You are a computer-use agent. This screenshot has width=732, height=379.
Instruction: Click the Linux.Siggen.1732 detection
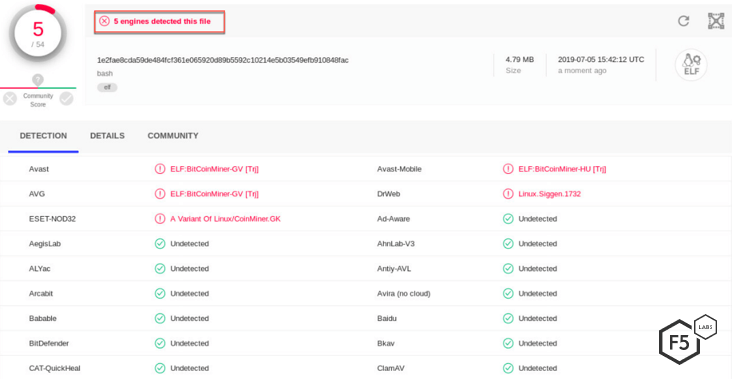[549, 194]
